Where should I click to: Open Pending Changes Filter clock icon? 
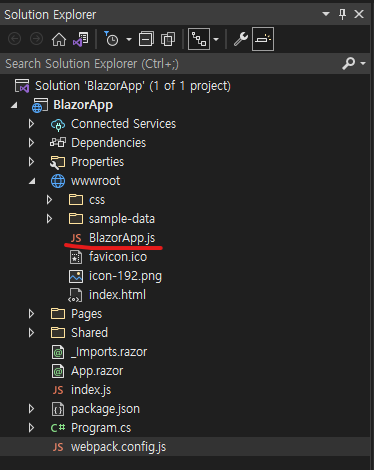pos(111,39)
